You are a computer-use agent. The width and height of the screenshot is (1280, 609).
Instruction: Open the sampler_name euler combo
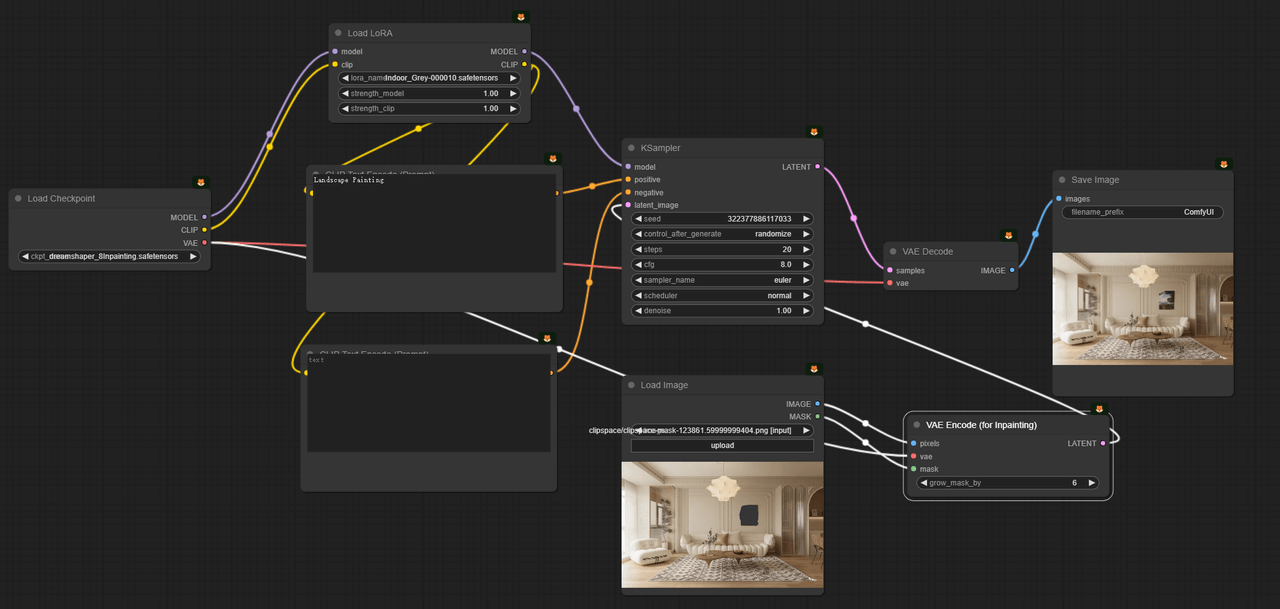[722, 280]
